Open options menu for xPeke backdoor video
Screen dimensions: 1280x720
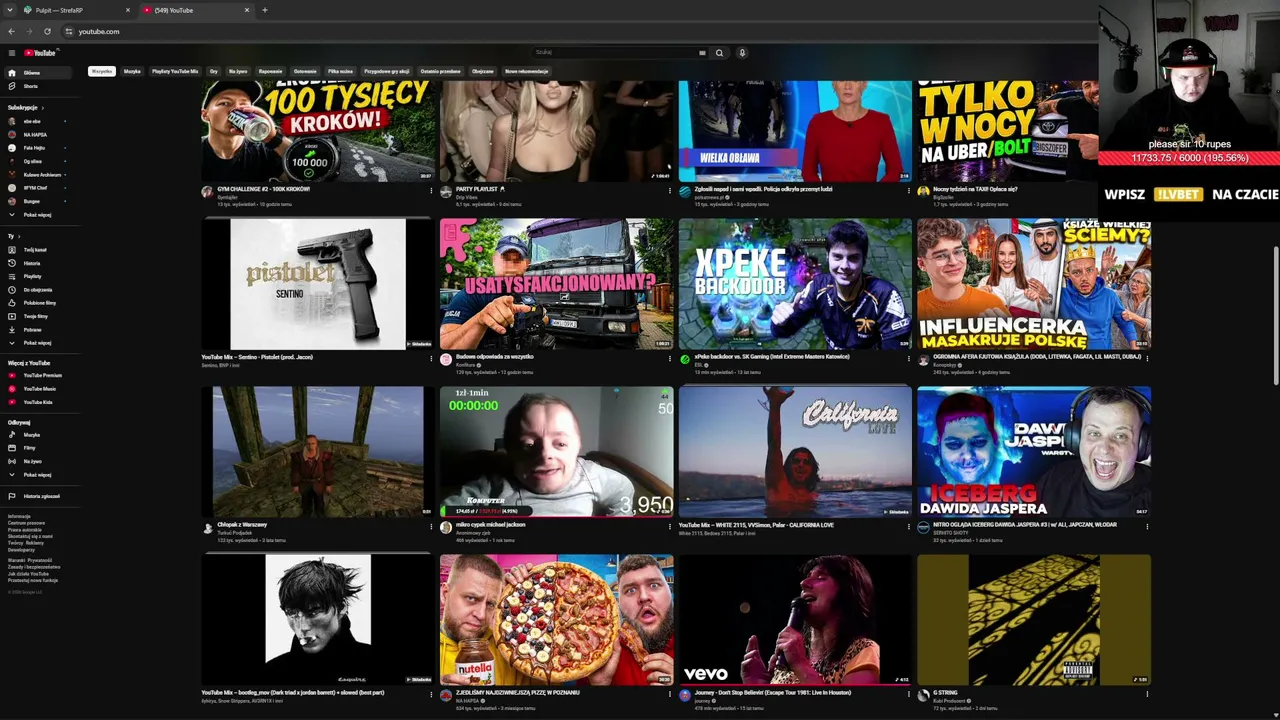[909, 358]
